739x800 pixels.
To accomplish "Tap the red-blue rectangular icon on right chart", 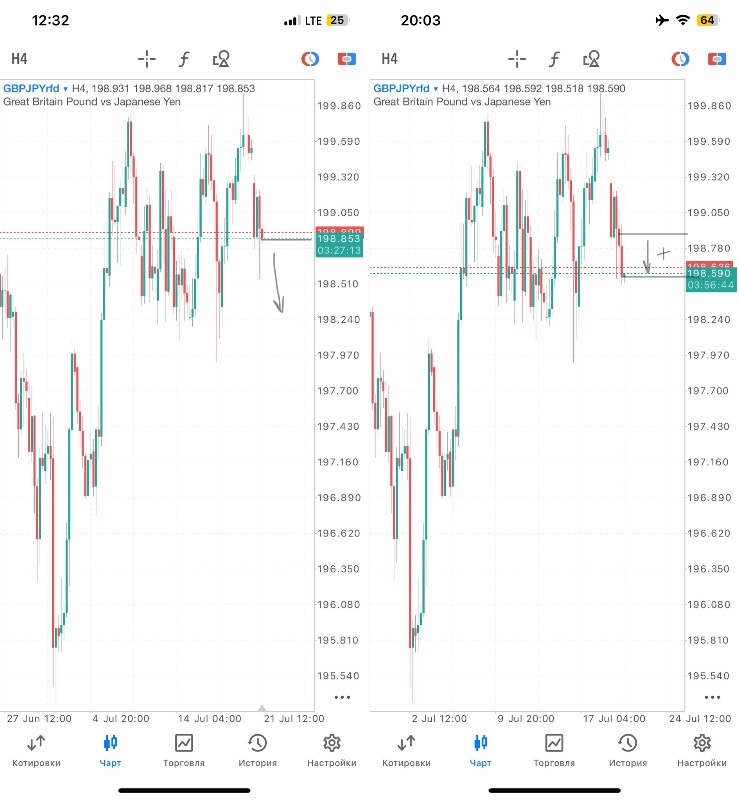I will point(716,59).
